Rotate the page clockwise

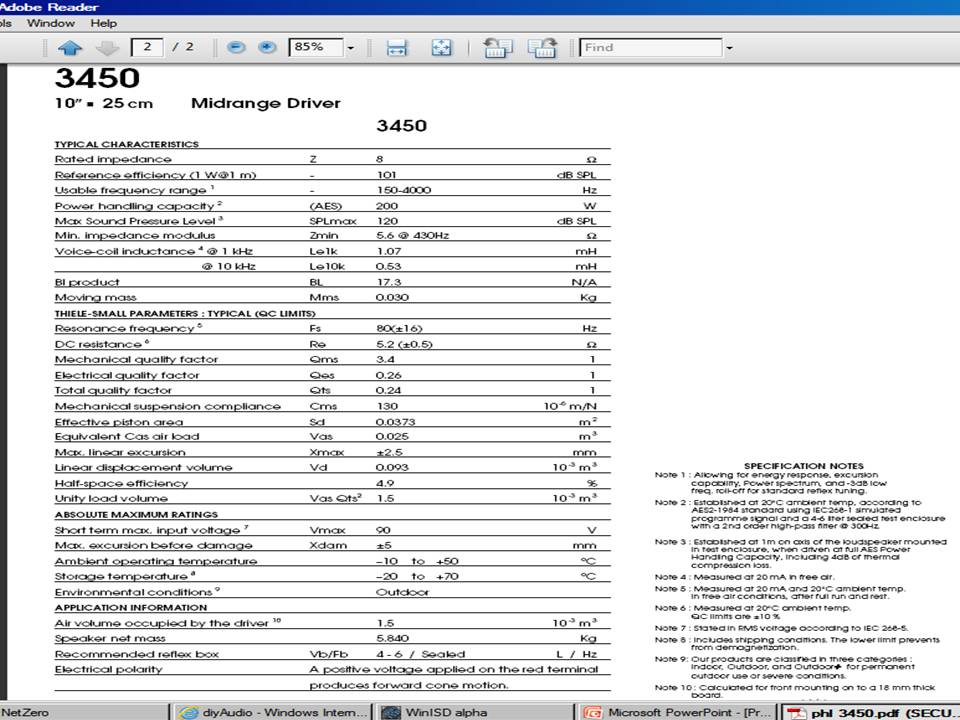pyautogui.click(x=542, y=48)
